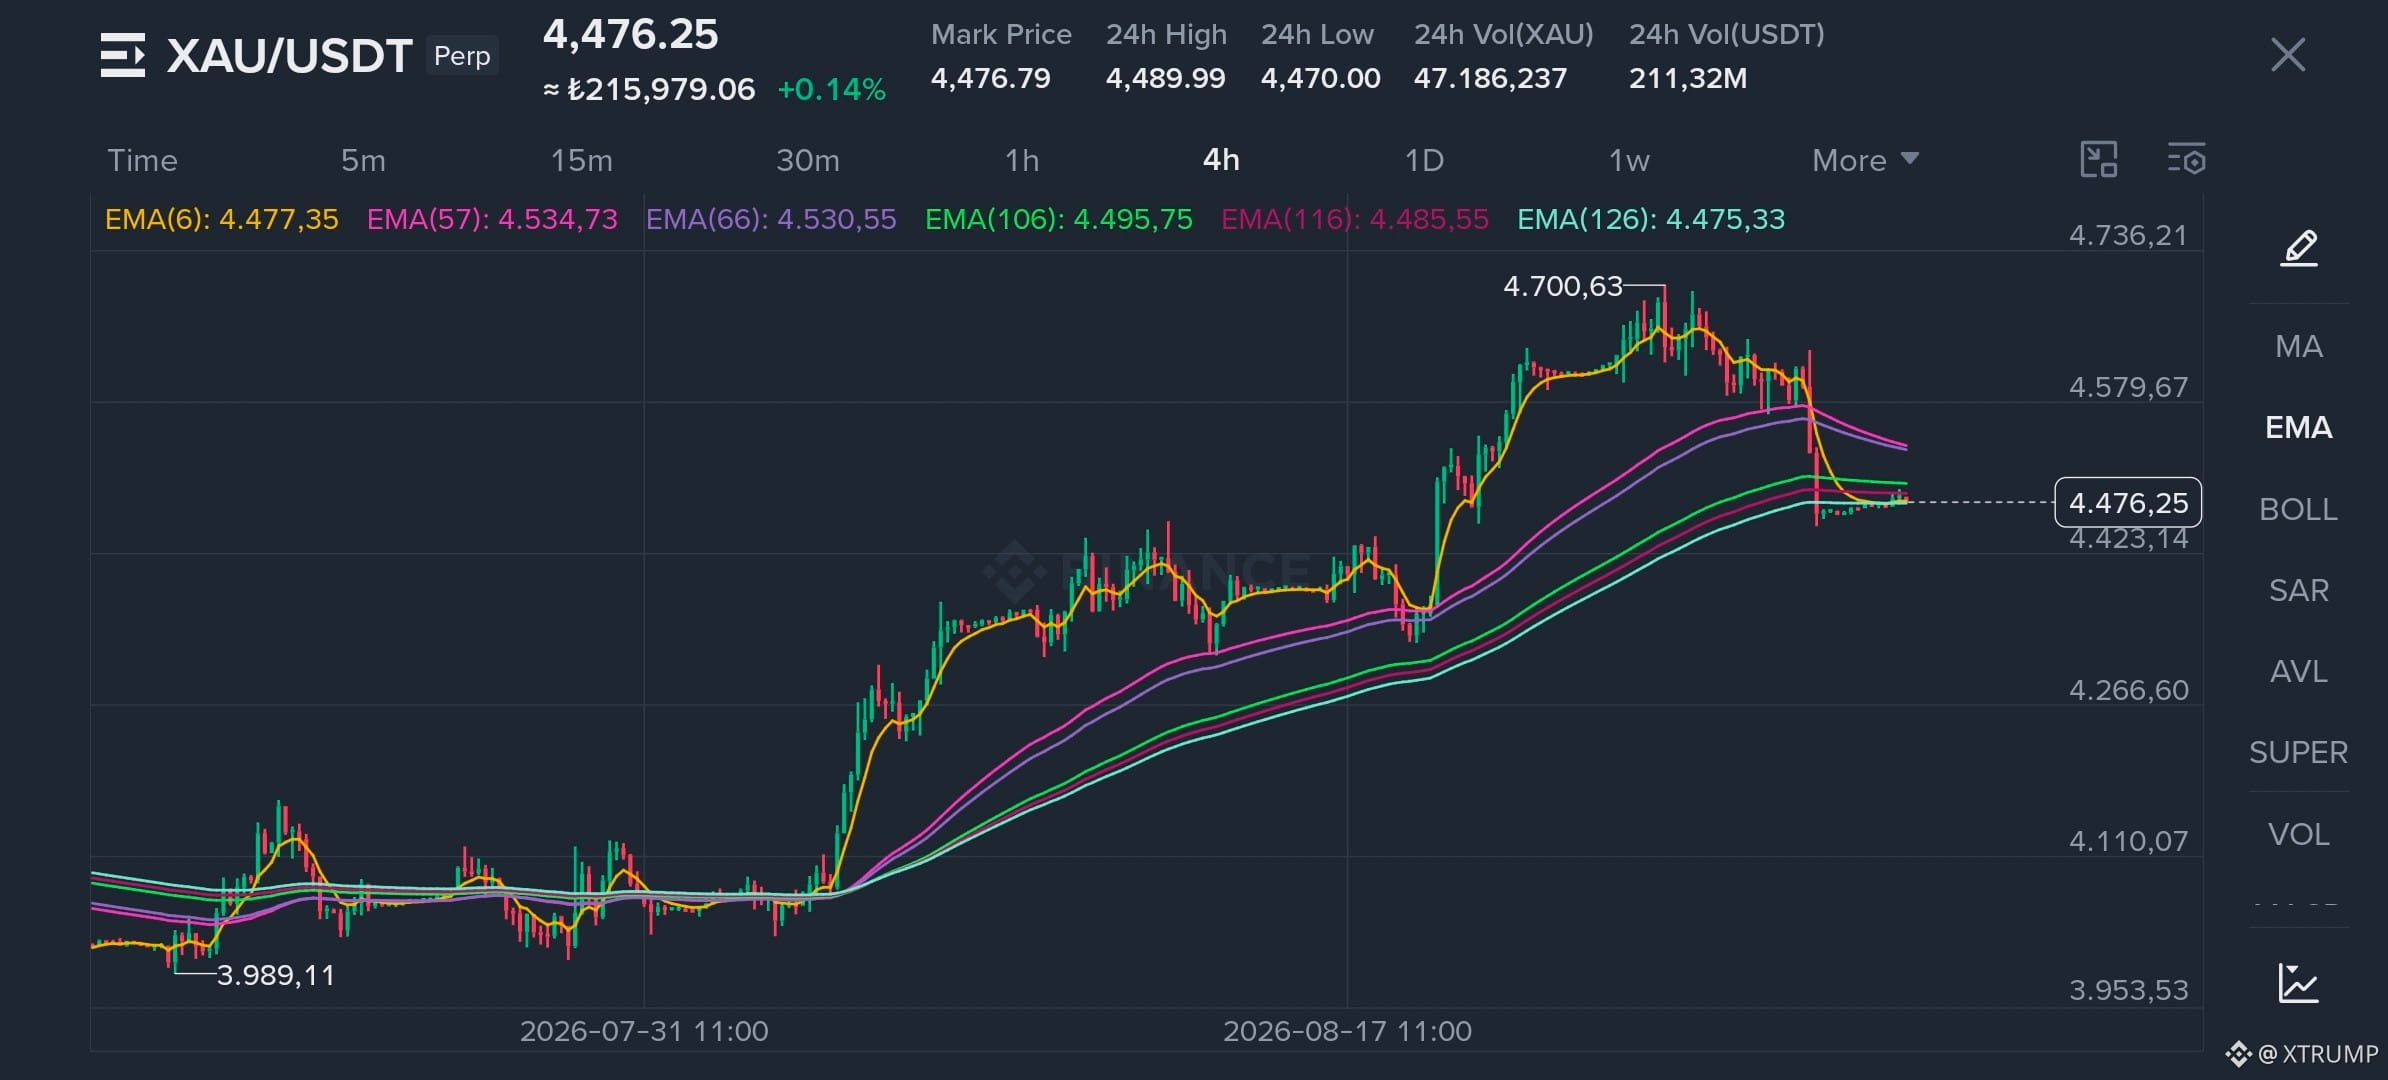
Task: Open chart settings list-gear icon
Action: (x=2186, y=160)
